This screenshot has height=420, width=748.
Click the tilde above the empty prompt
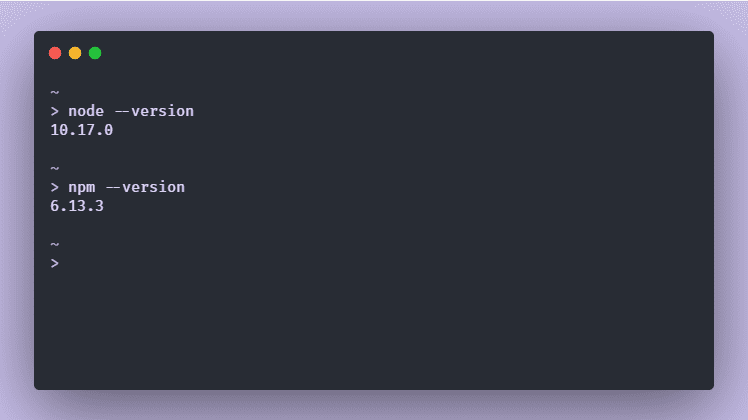(x=55, y=244)
